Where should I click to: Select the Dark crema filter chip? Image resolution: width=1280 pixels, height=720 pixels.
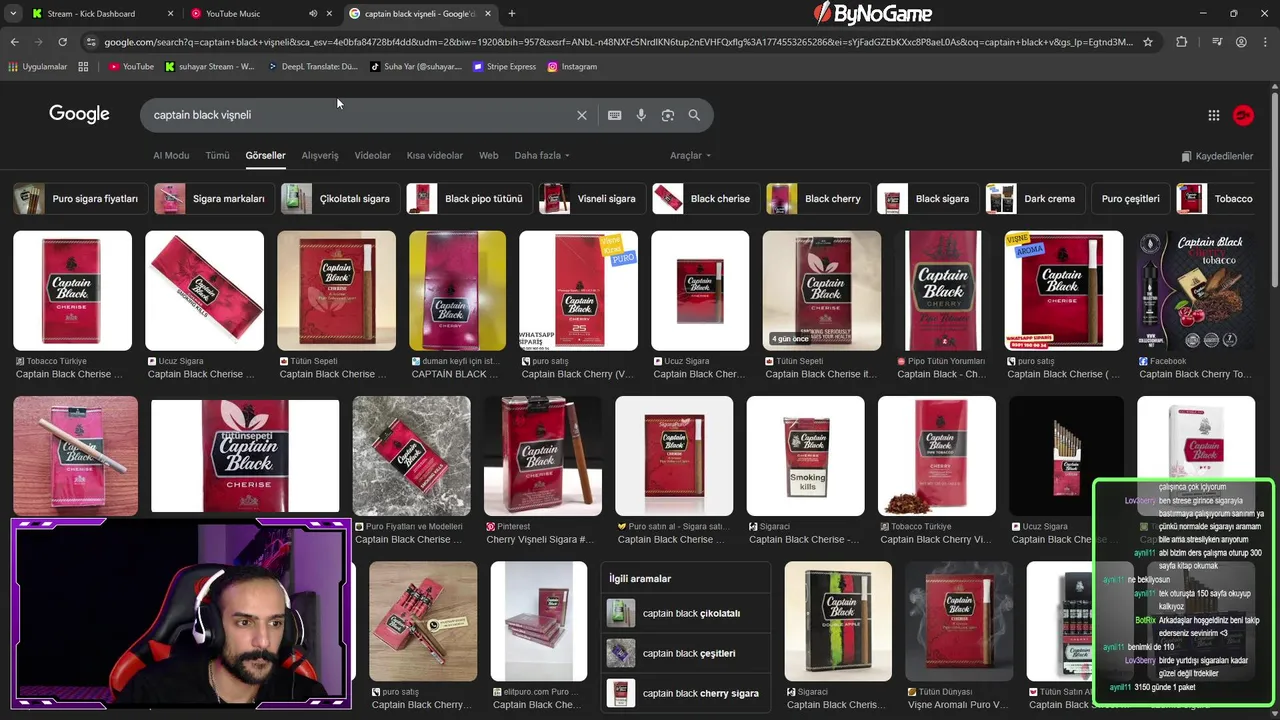point(1033,199)
